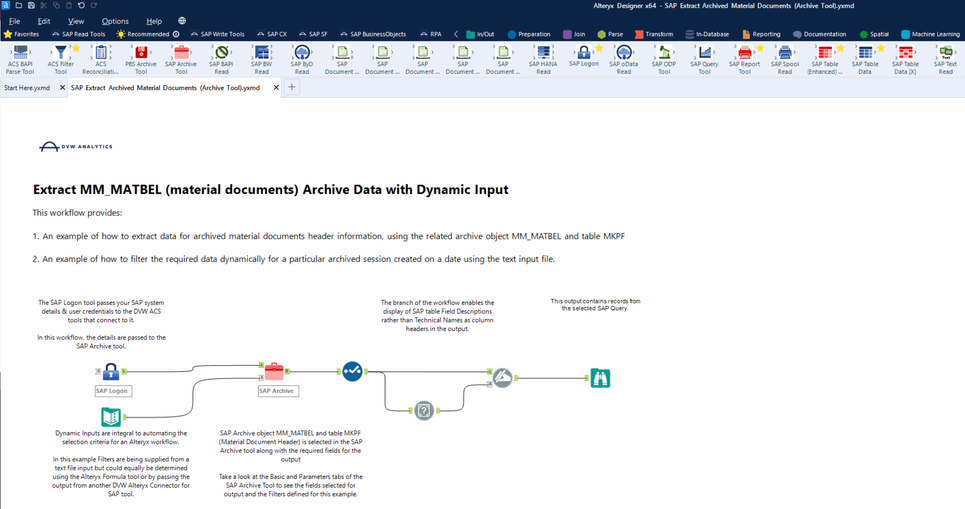
Task: Toggle favorite star on ACS Filter Tool
Action: 76,48
